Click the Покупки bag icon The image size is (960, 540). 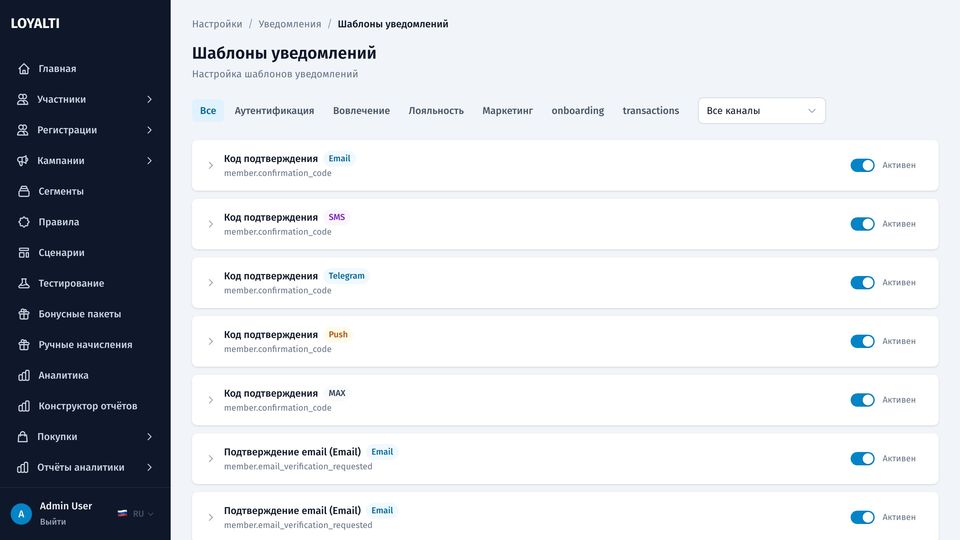pos(23,437)
